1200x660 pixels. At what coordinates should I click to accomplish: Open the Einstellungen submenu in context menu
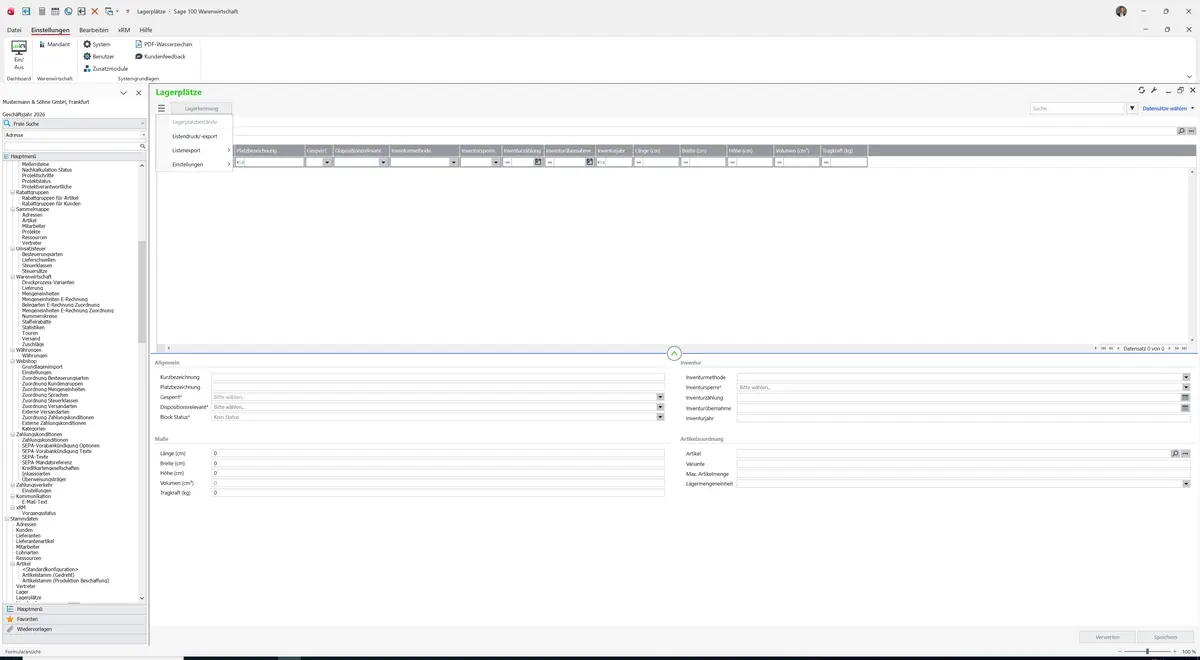click(194, 164)
